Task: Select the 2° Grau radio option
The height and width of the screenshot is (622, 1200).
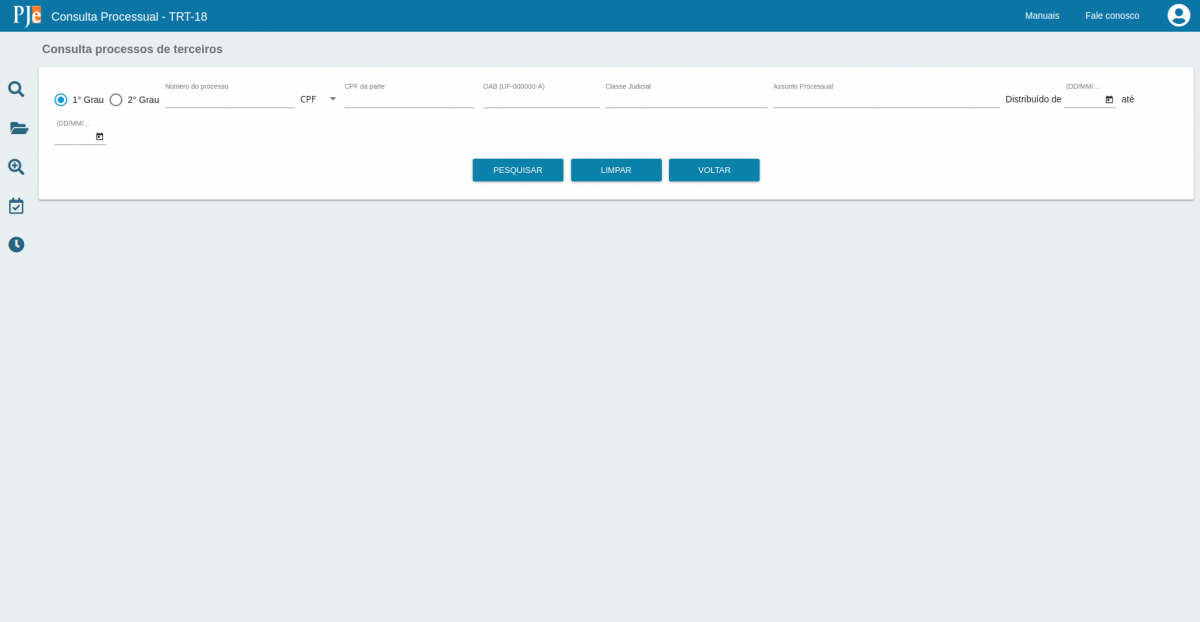Action: (116, 100)
